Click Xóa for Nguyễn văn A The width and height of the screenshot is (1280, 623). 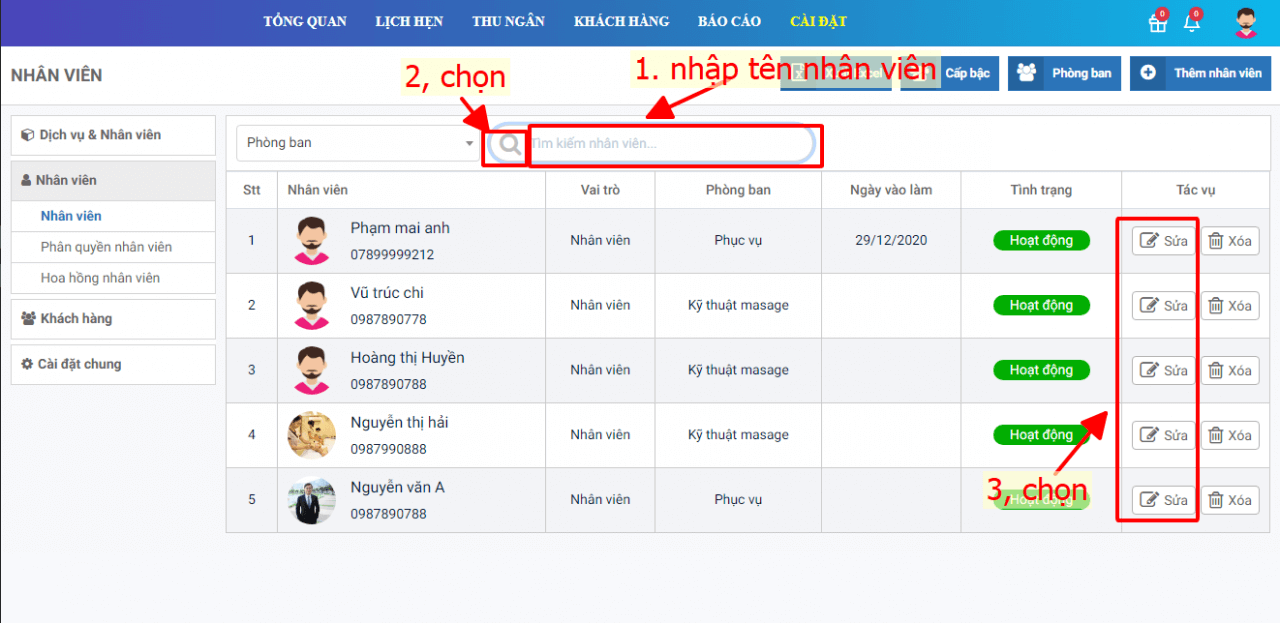(x=1229, y=500)
